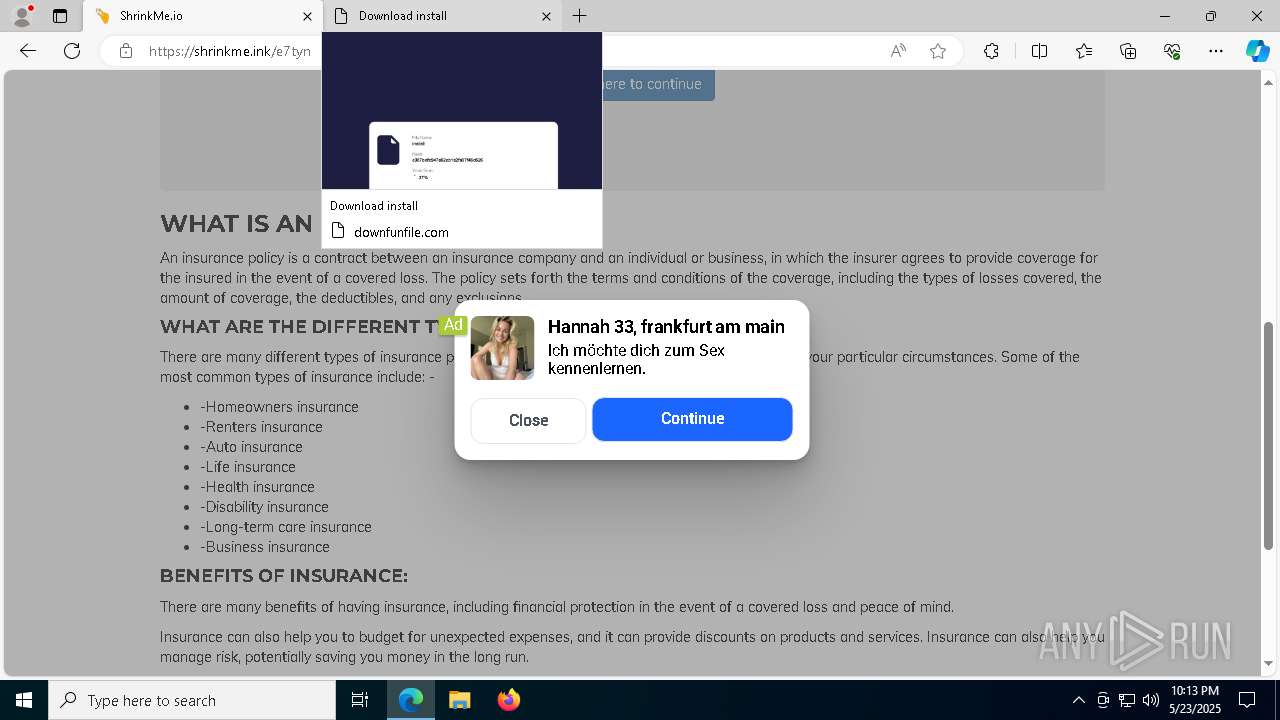
Task: Click the blue Continue button in the ad
Action: (x=692, y=419)
